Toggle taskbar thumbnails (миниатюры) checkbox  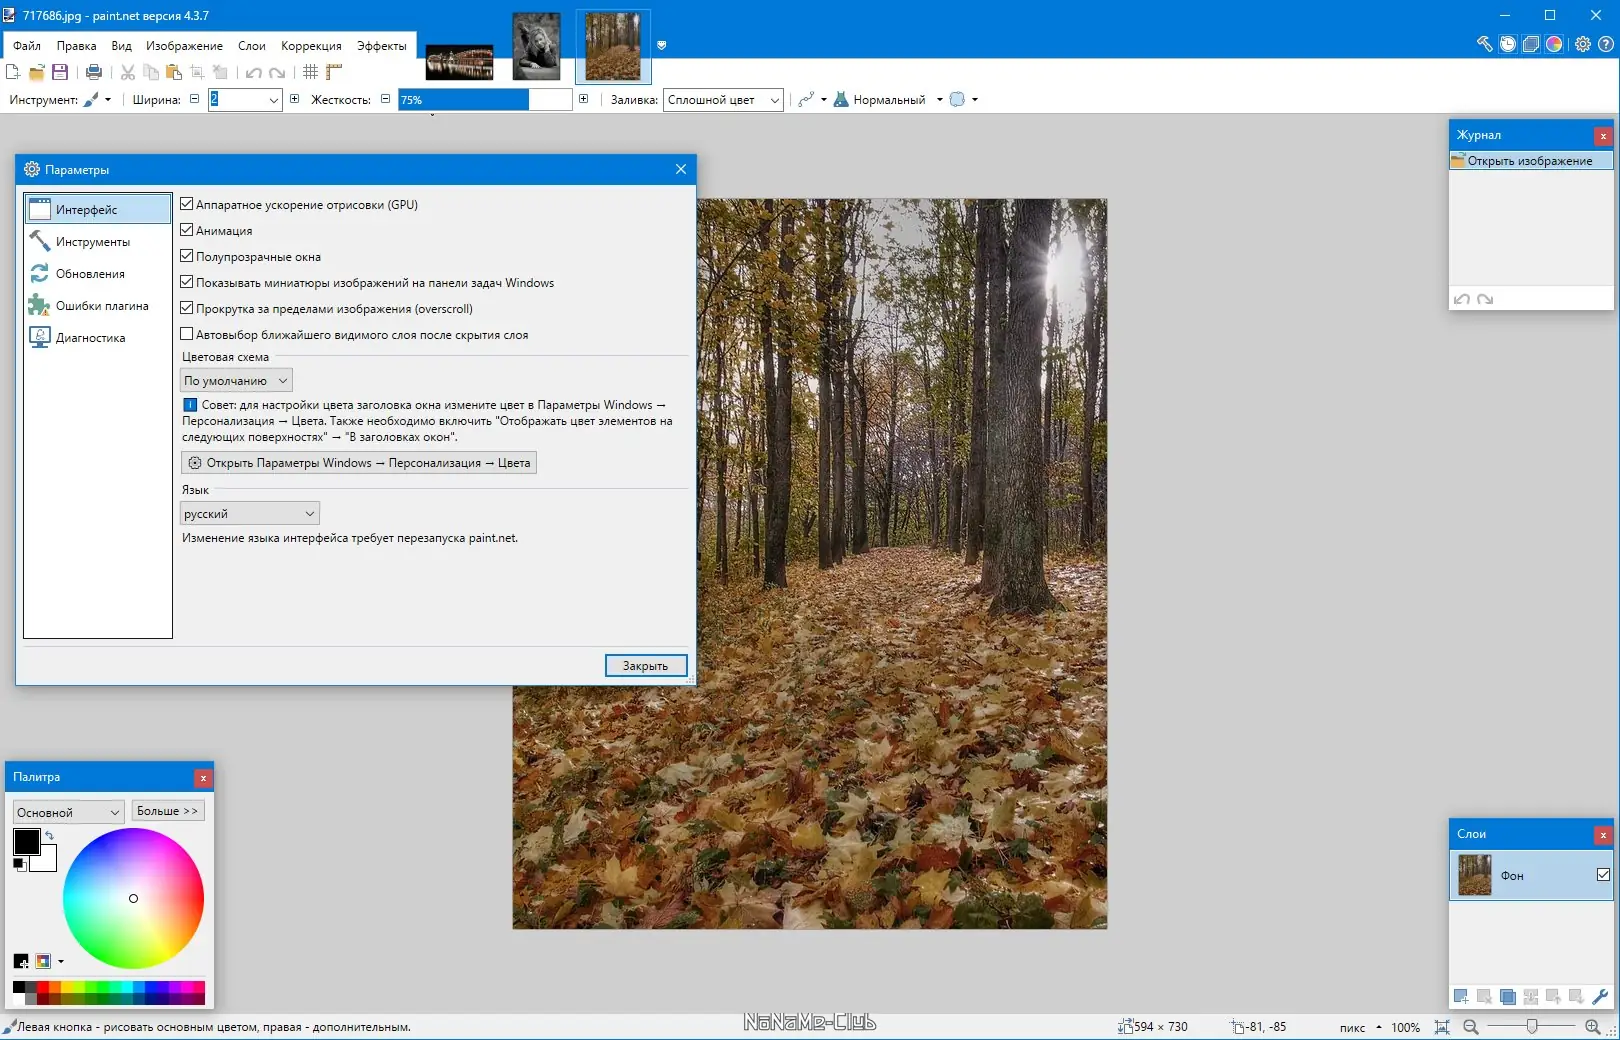pyautogui.click(x=186, y=282)
